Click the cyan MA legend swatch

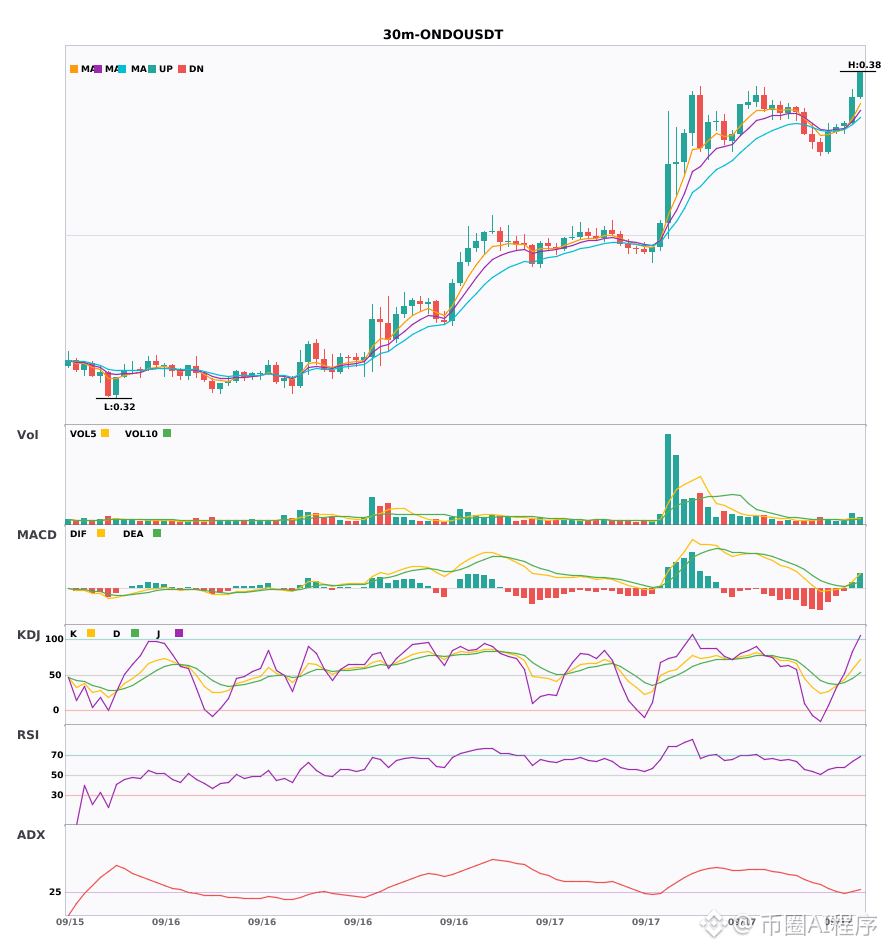pos(122,69)
